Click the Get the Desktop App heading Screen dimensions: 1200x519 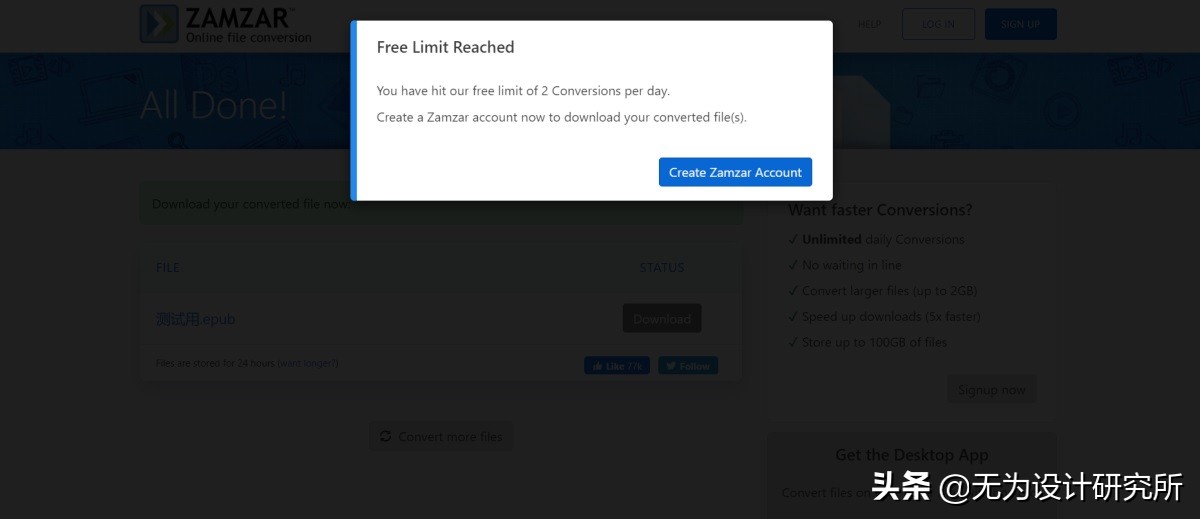pyautogui.click(x=912, y=454)
